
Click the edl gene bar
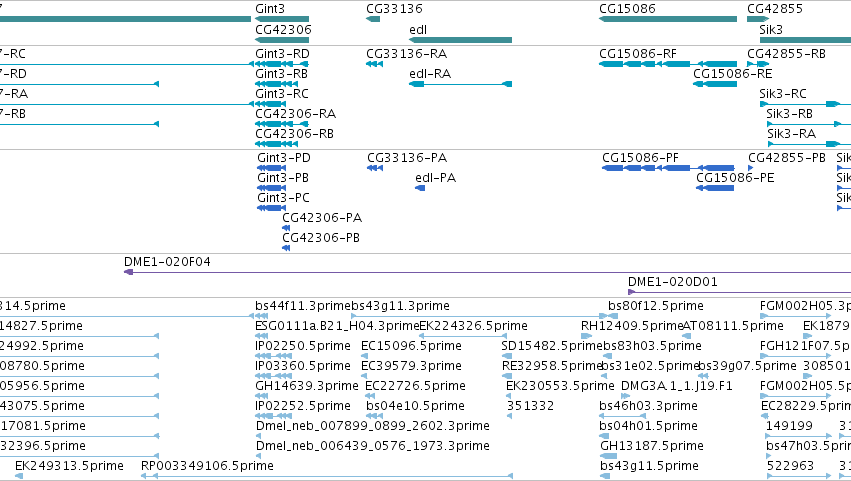(460, 40)
